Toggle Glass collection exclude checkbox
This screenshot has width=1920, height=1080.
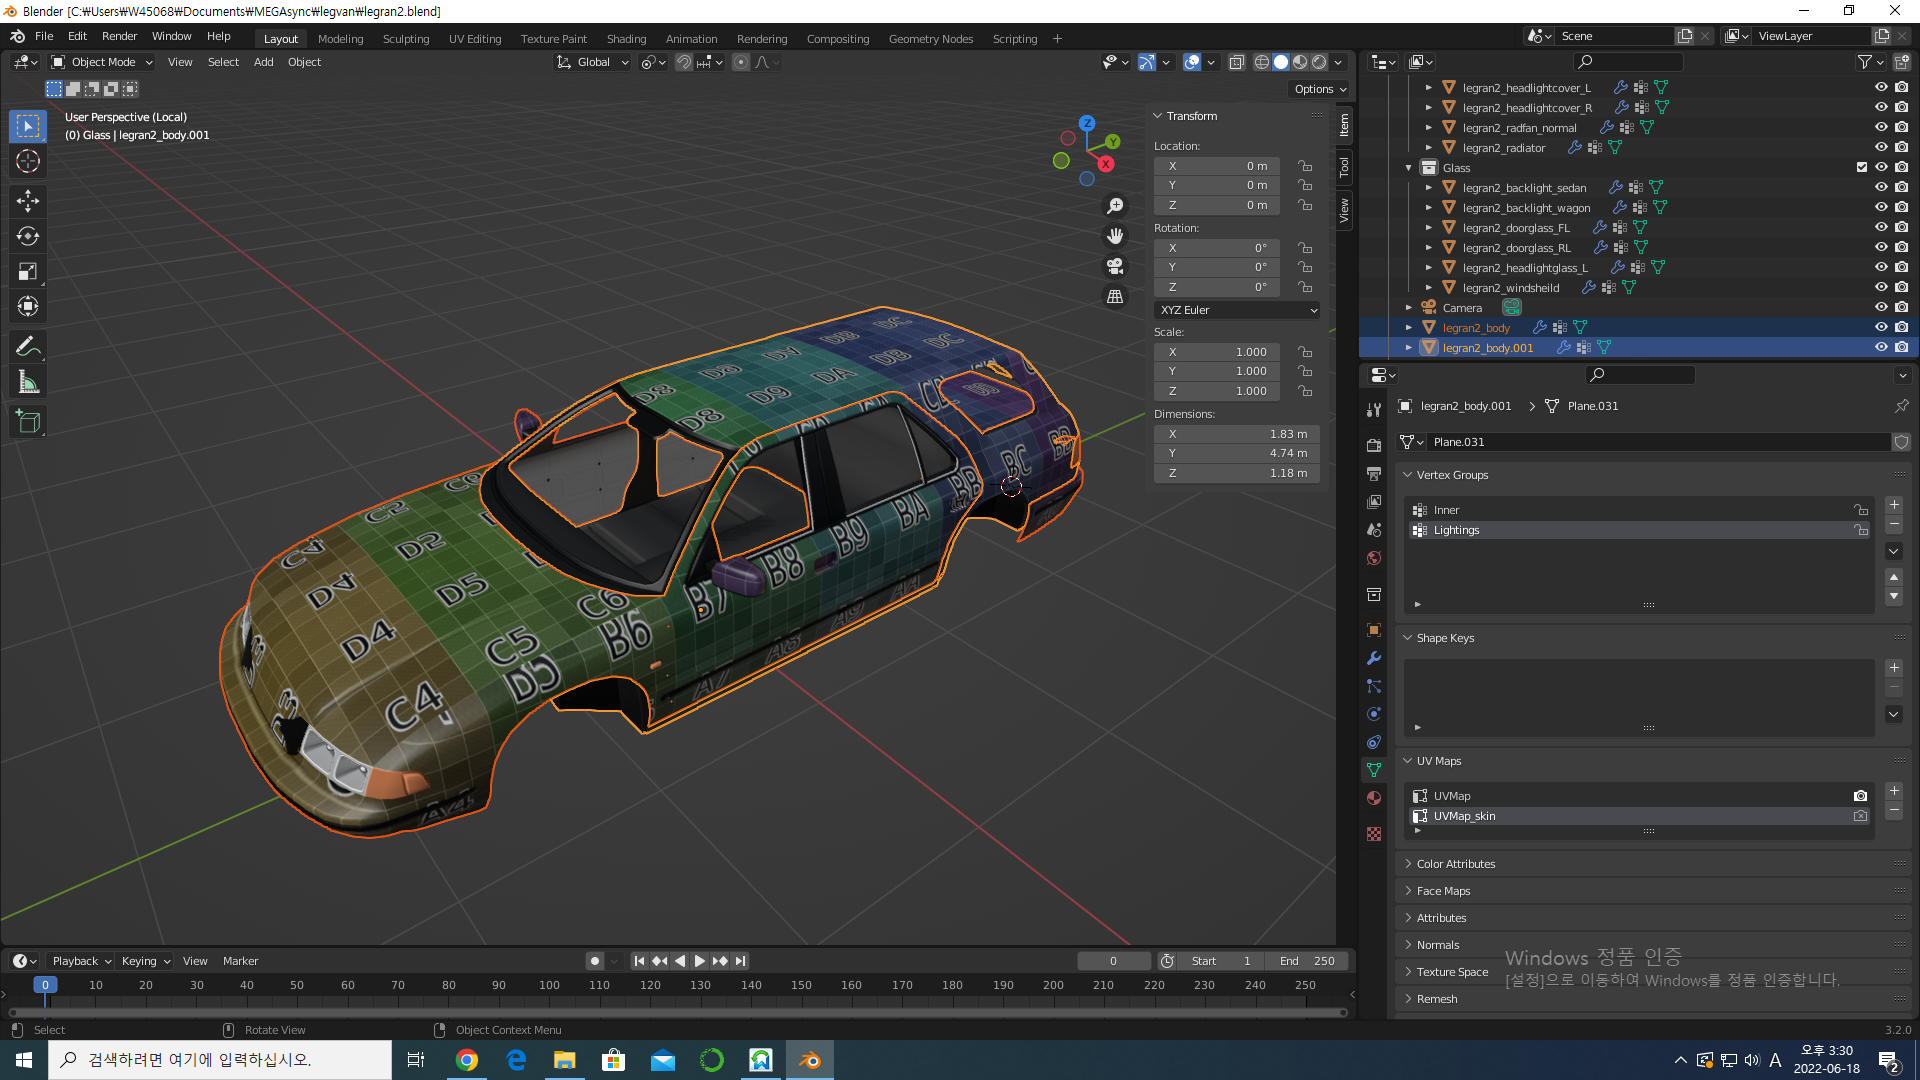tap(1862, 167)
